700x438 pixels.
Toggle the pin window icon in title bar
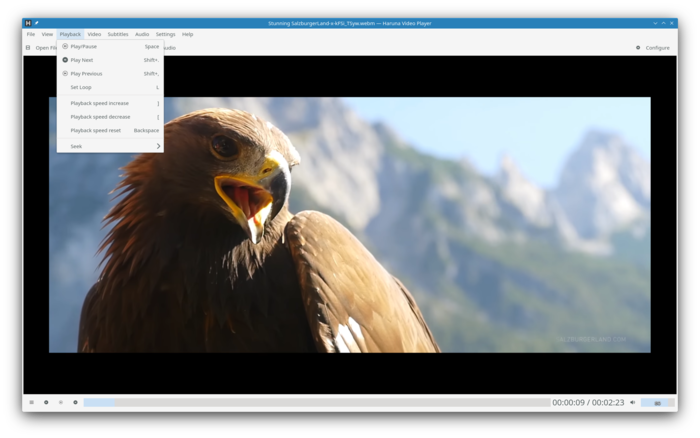tap(37, 22)
